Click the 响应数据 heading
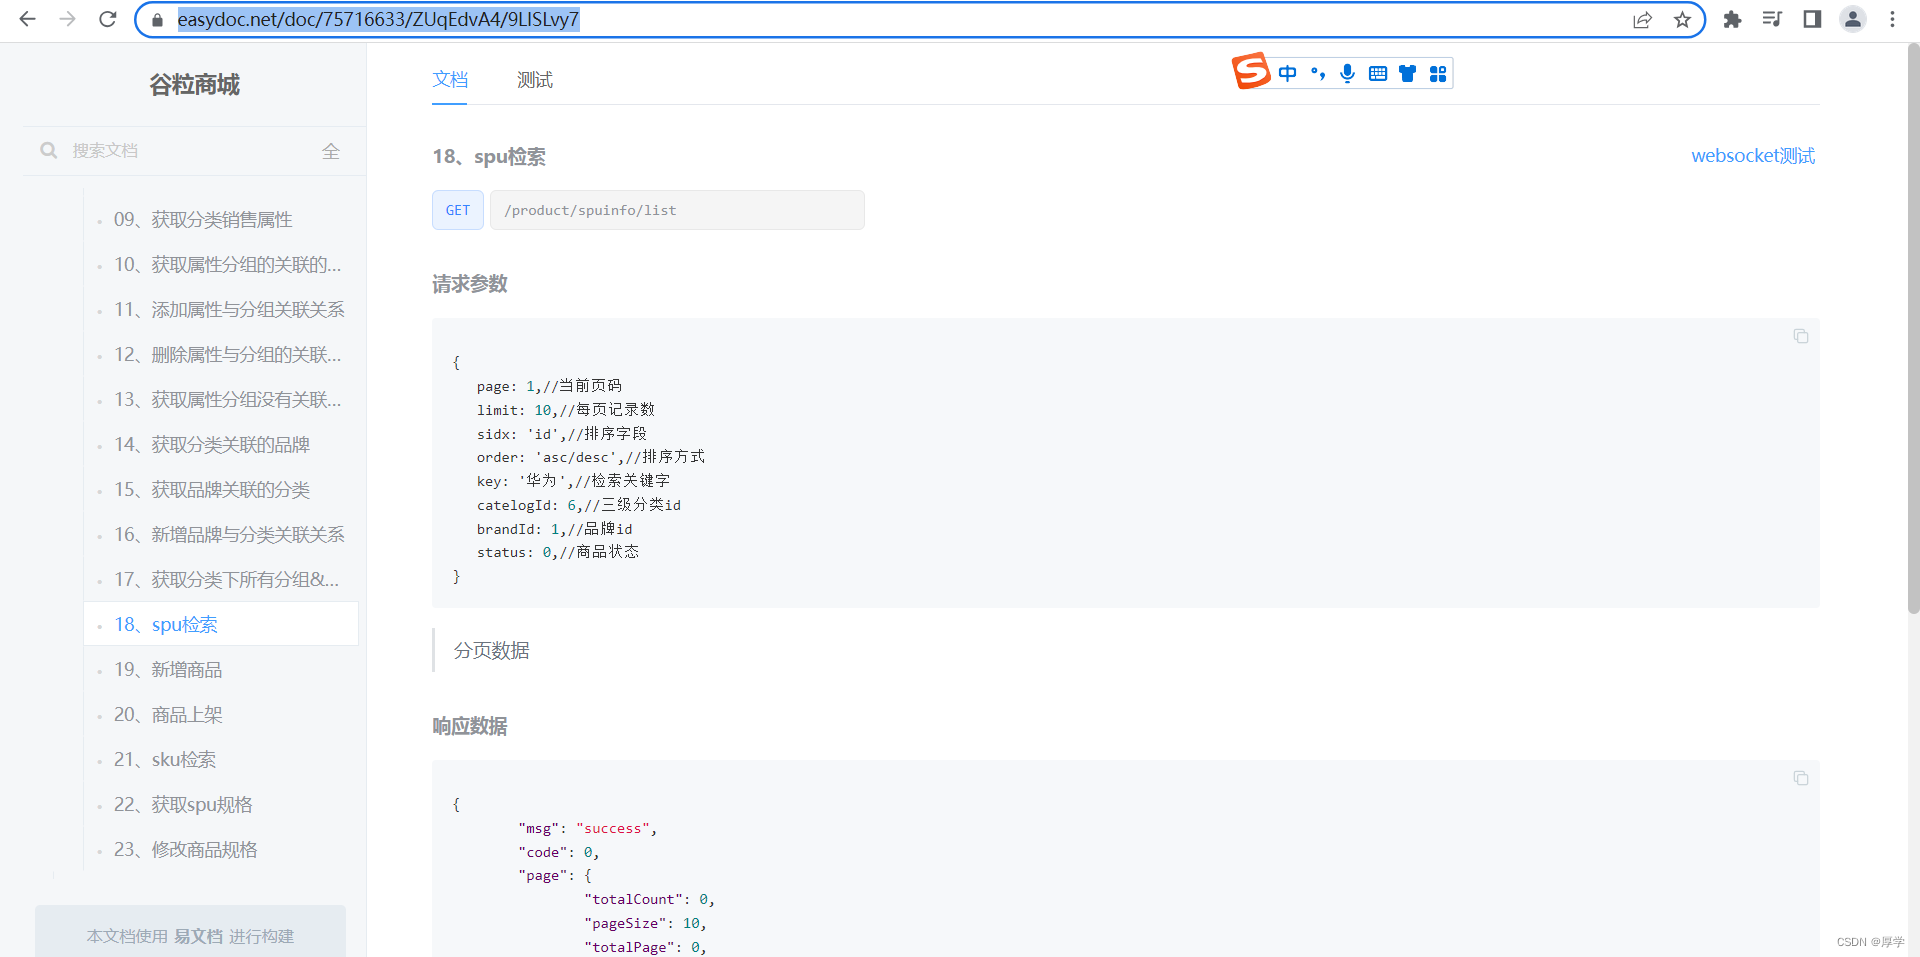Image resolution: width=1920 pixels, height=957 pixels. coord(470,726)
